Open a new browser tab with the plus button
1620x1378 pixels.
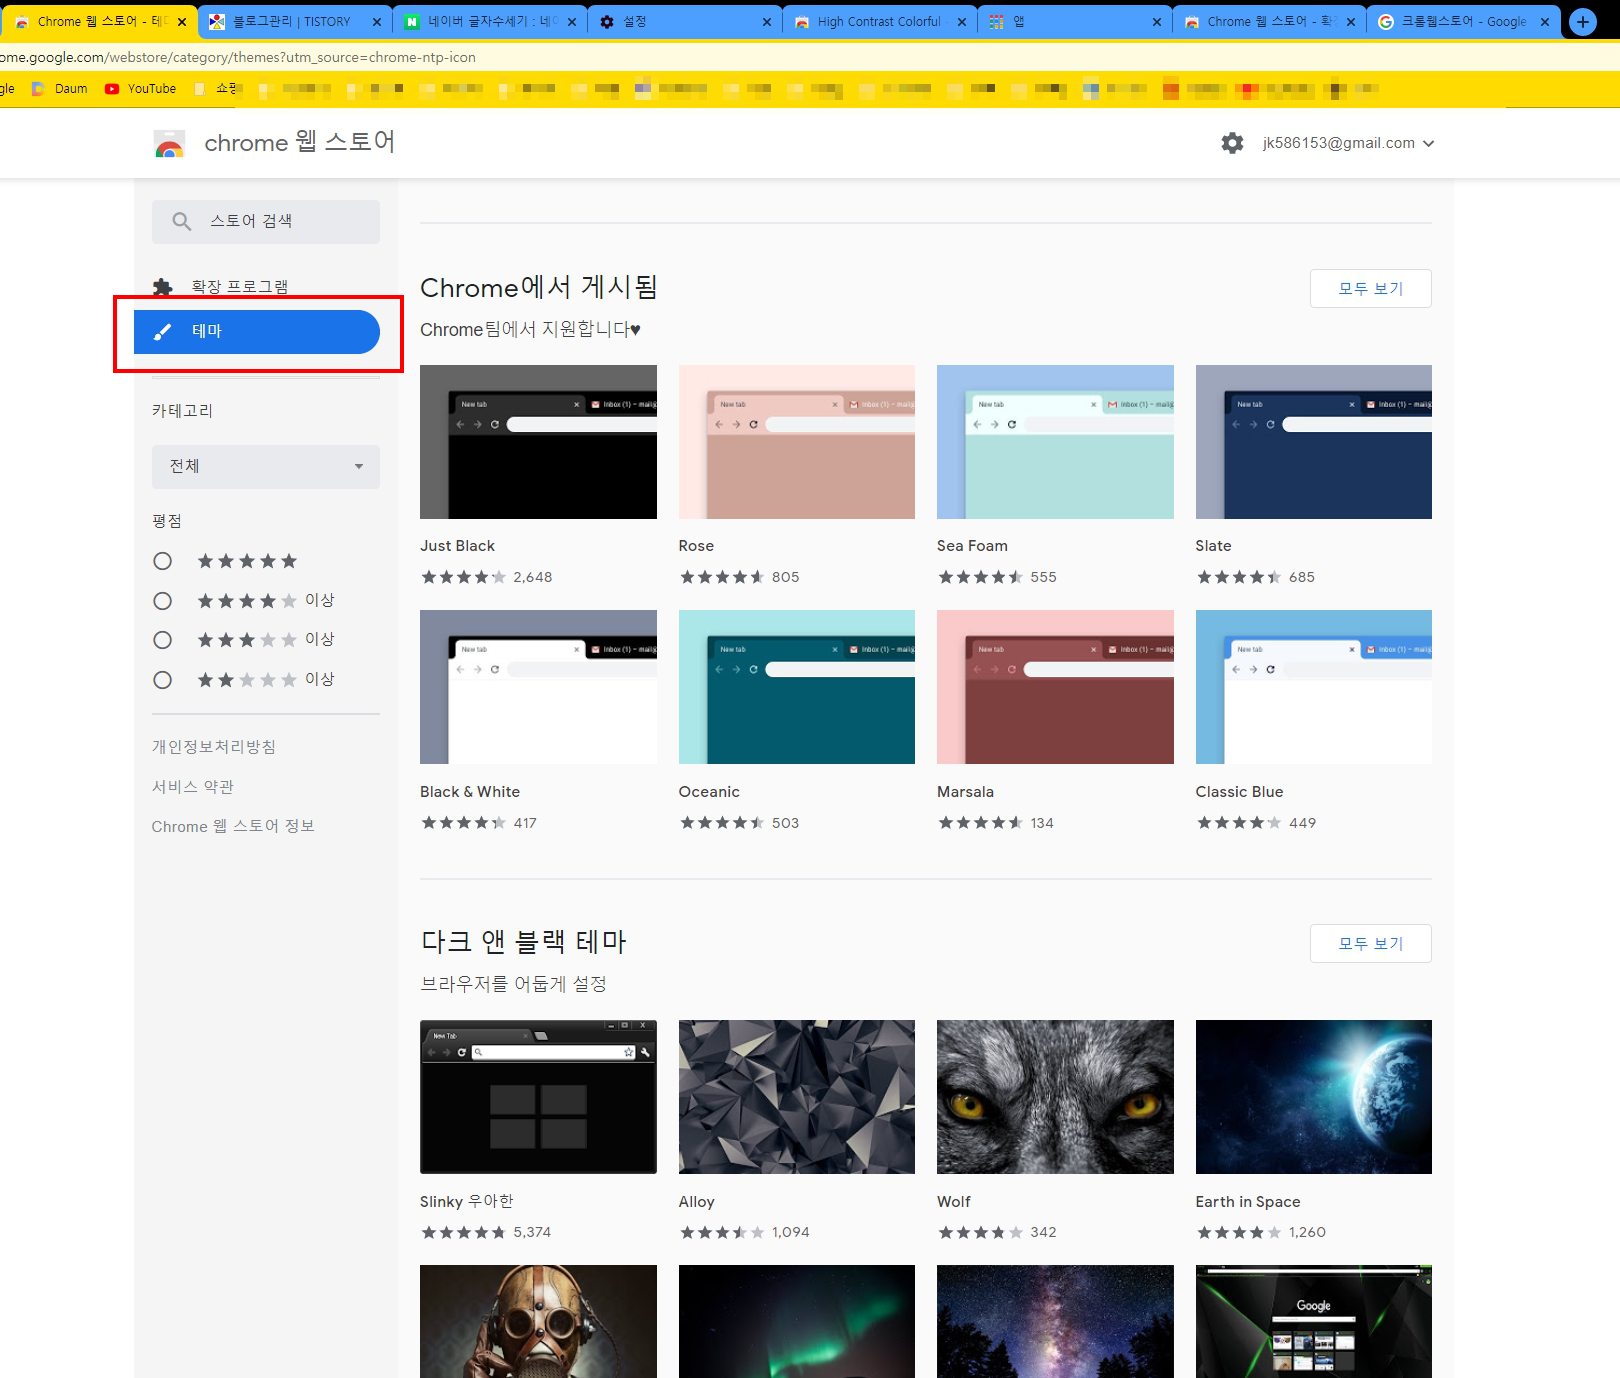click(1583, 21)
